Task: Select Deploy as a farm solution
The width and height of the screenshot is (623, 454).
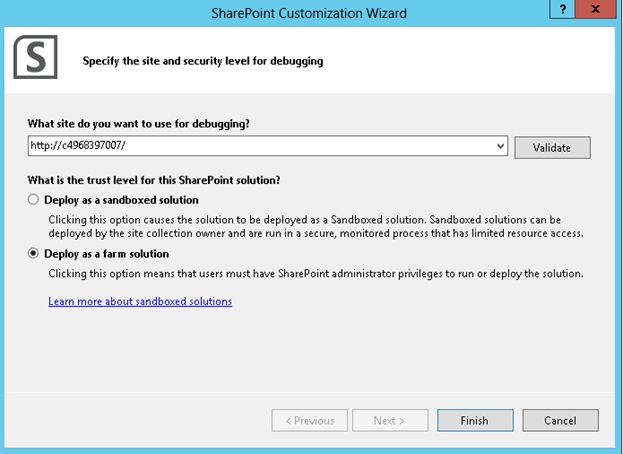Action: 34,254
